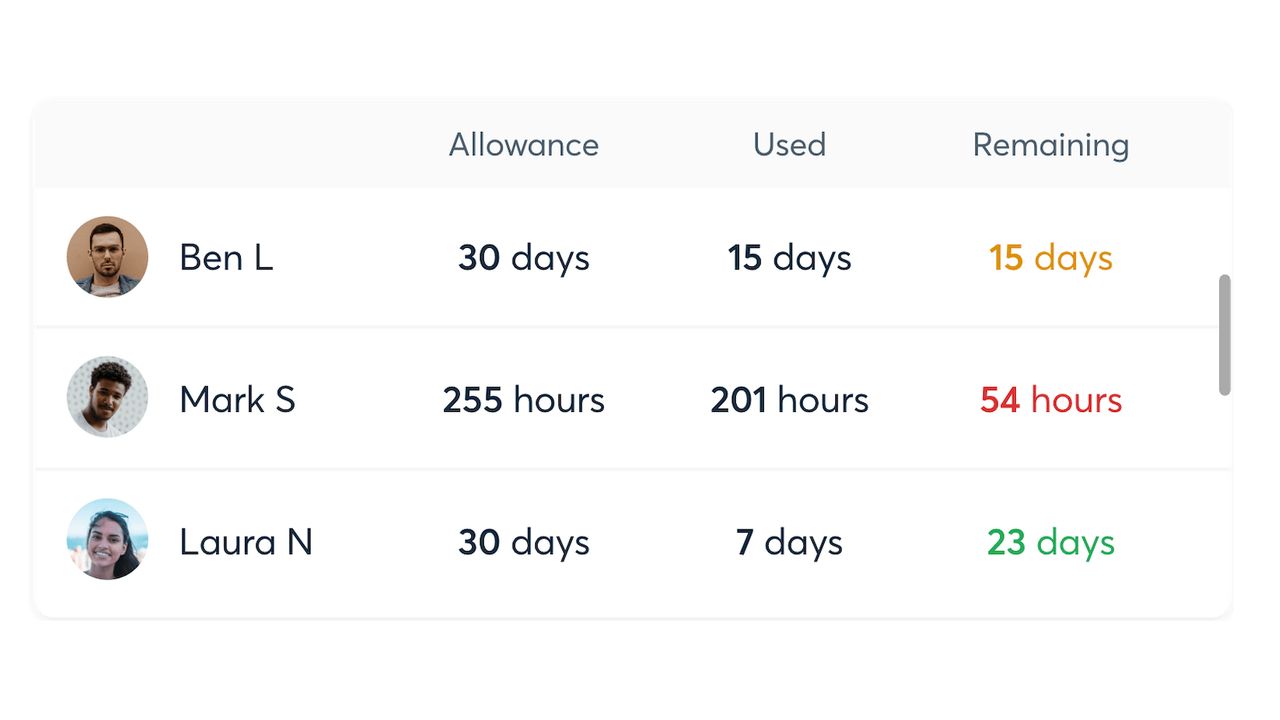1280x720 pixels.
Task: Select Ben L's 15 days used value
Action: pyautogui.click(x=789, y=258)
